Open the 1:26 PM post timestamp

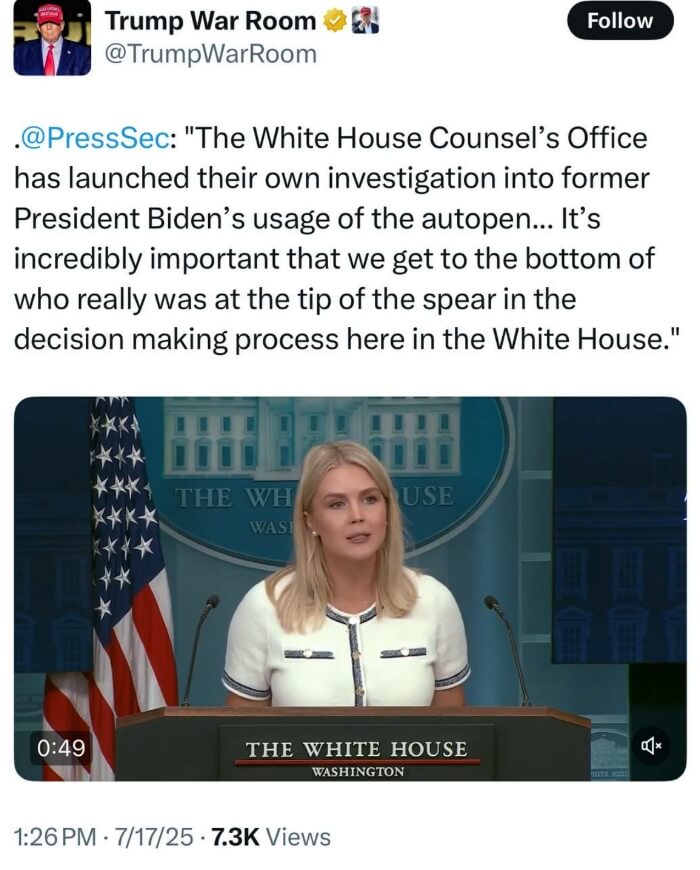(x=55, y=837)
